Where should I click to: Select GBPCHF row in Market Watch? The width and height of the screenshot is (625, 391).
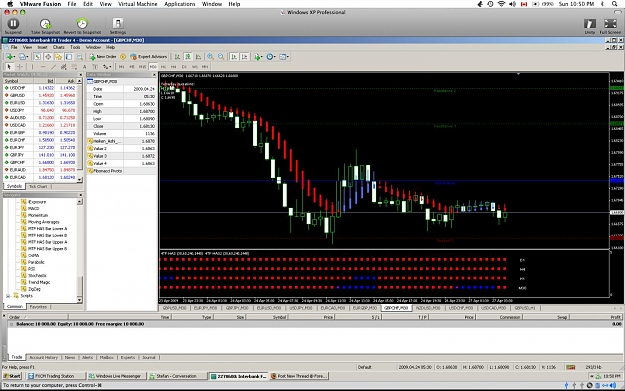40,163
